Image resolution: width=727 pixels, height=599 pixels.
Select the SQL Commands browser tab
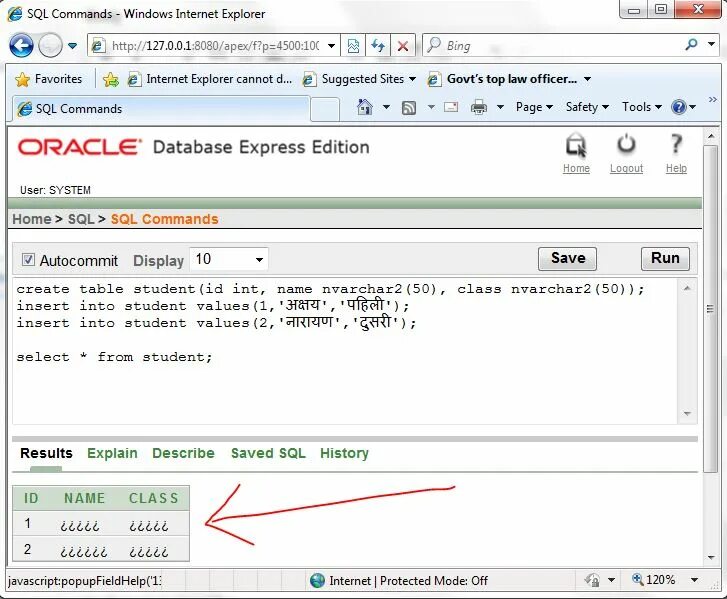pos(159,108)
